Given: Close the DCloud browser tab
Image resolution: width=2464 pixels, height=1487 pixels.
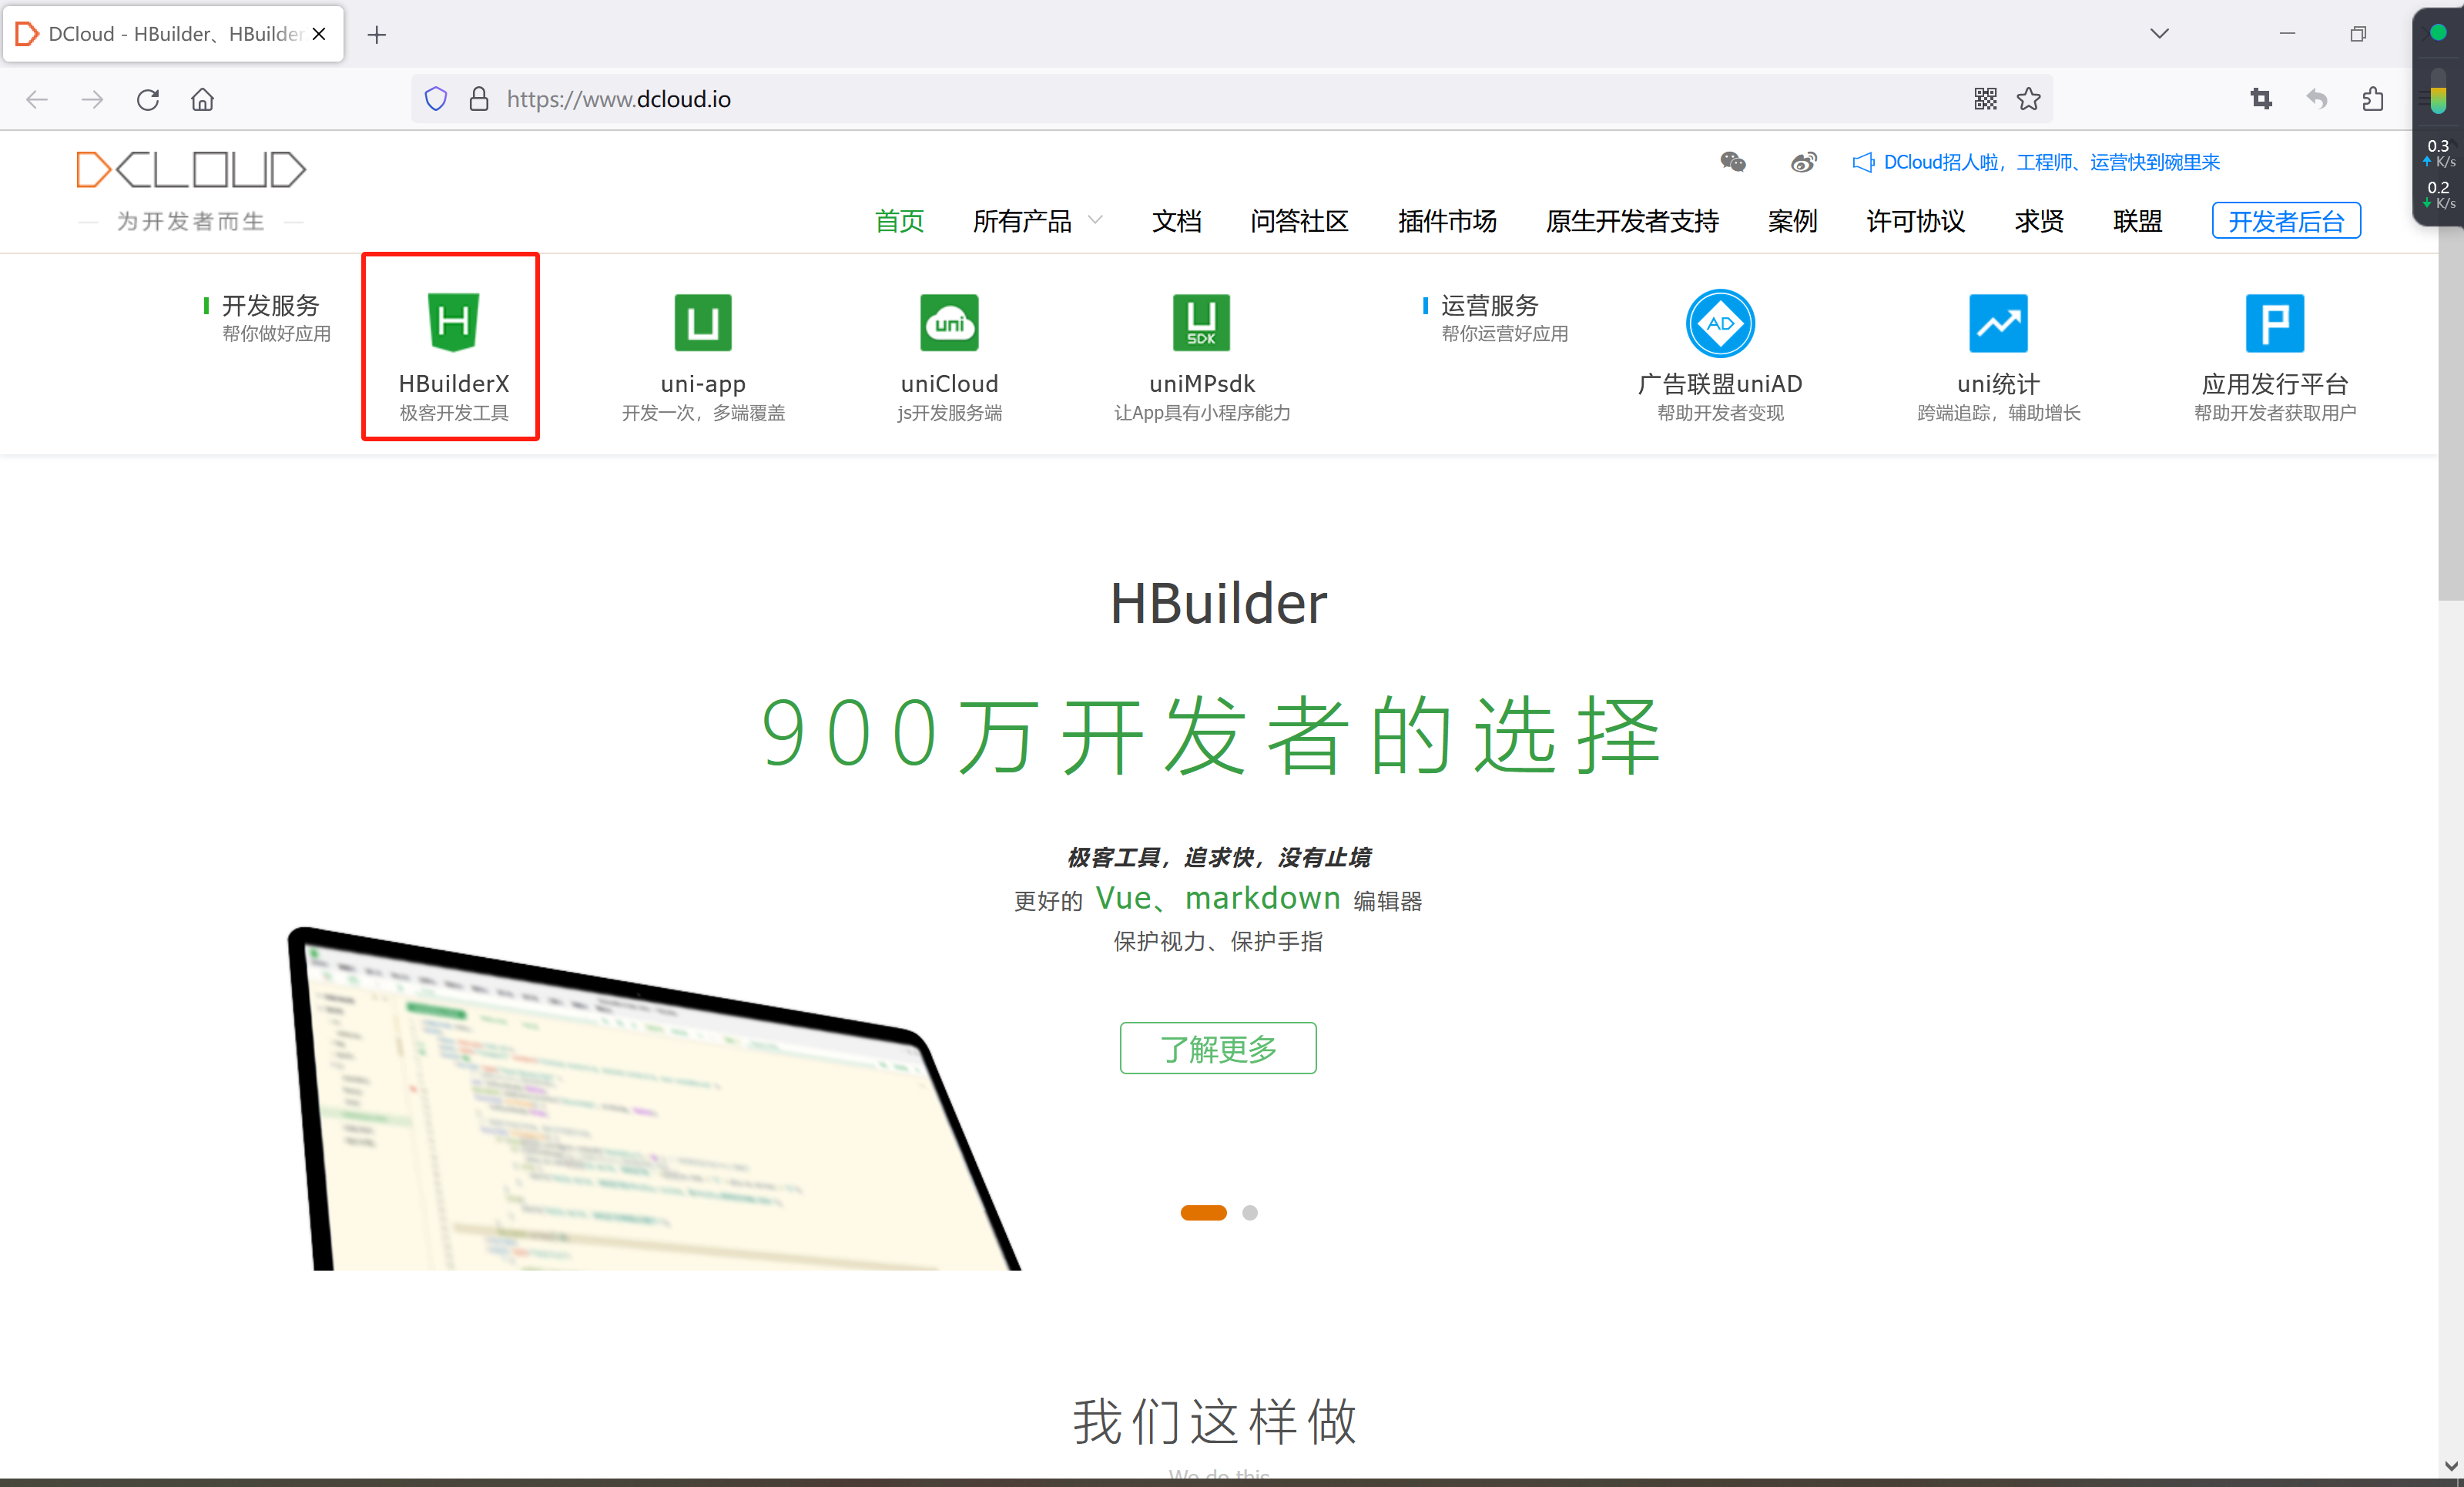Looking at the screenshot, I should point(319,34).
